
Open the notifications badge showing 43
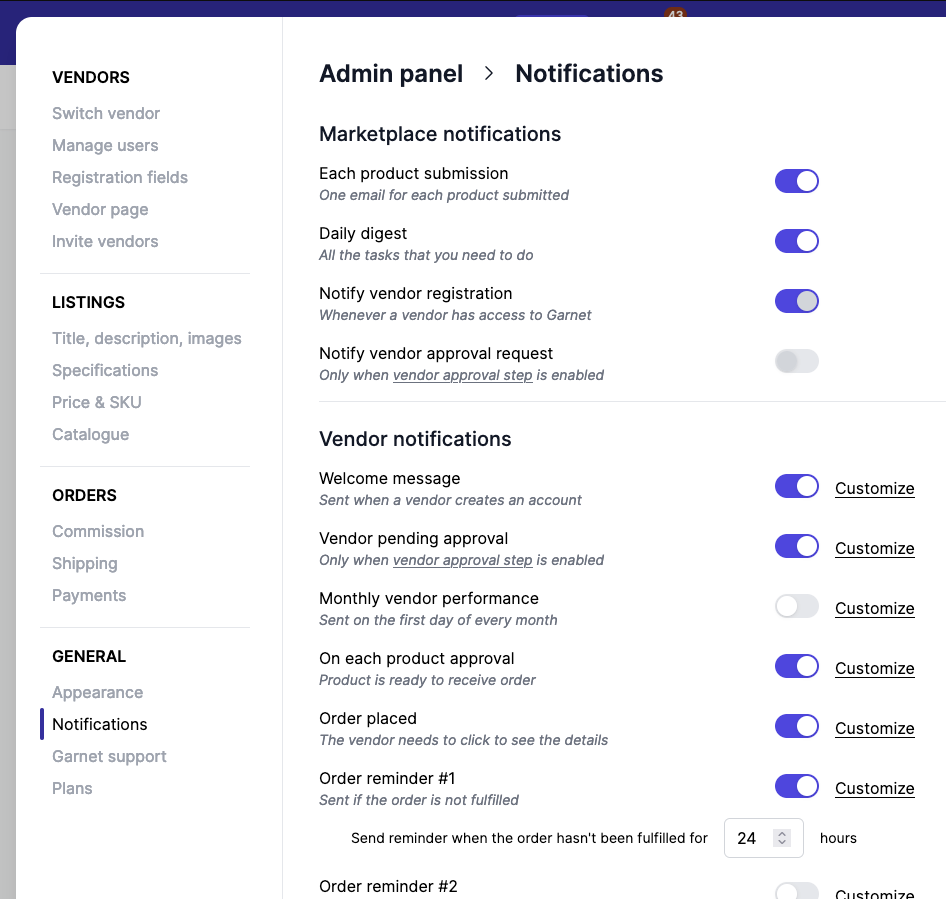coord(673,14)
